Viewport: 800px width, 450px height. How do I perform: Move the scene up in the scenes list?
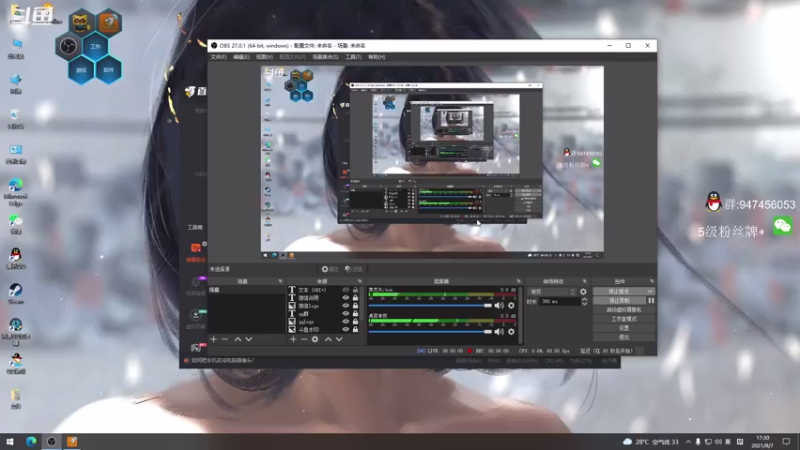pos(238,339)
